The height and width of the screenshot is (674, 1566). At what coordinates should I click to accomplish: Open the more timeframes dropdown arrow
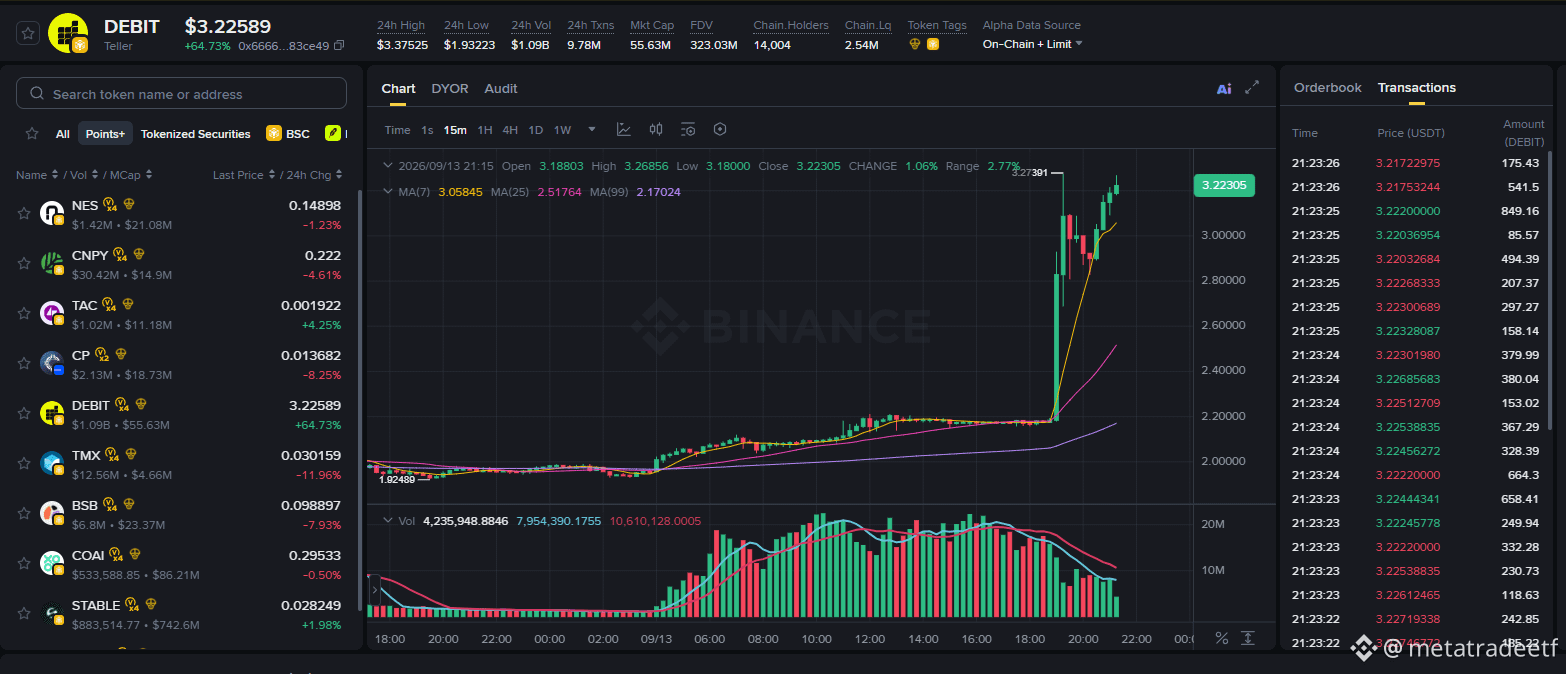tap(592, 130)
